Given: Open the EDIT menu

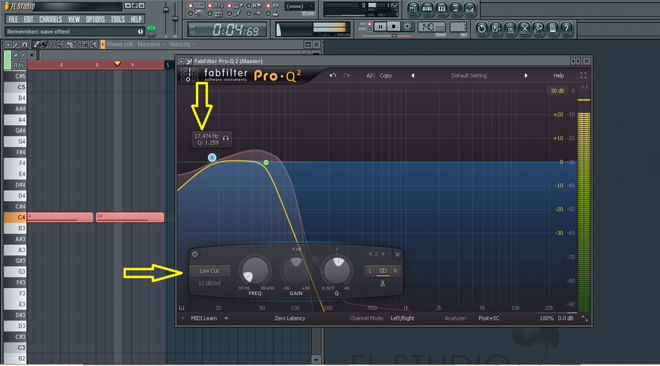Looking at the screenshot, I should [29, 19].
